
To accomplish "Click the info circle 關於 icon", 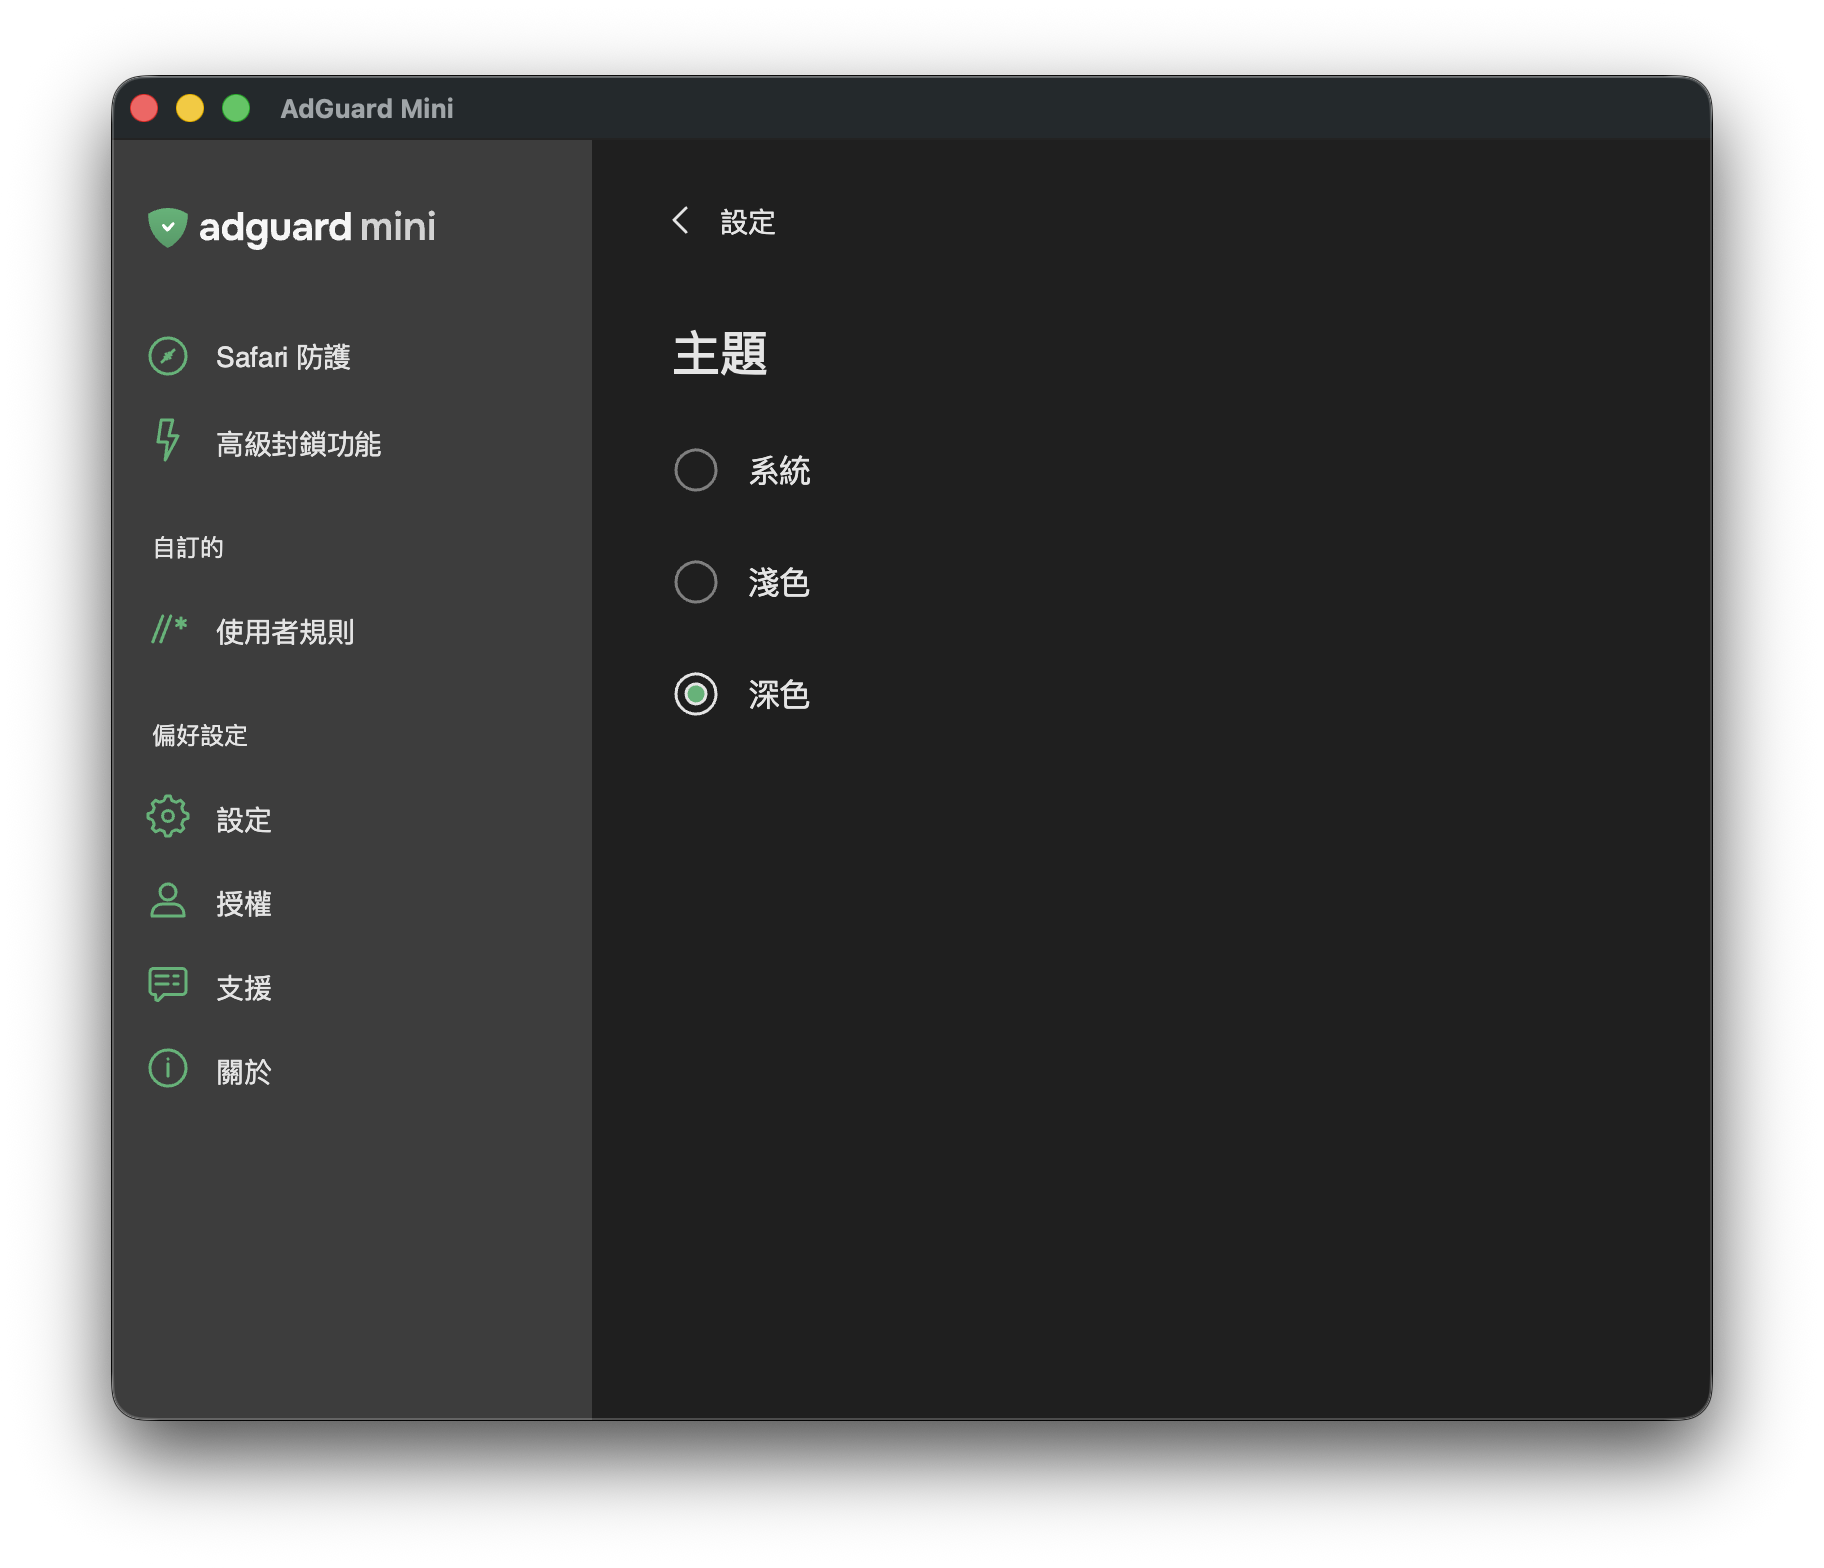I will [168, 1069].
